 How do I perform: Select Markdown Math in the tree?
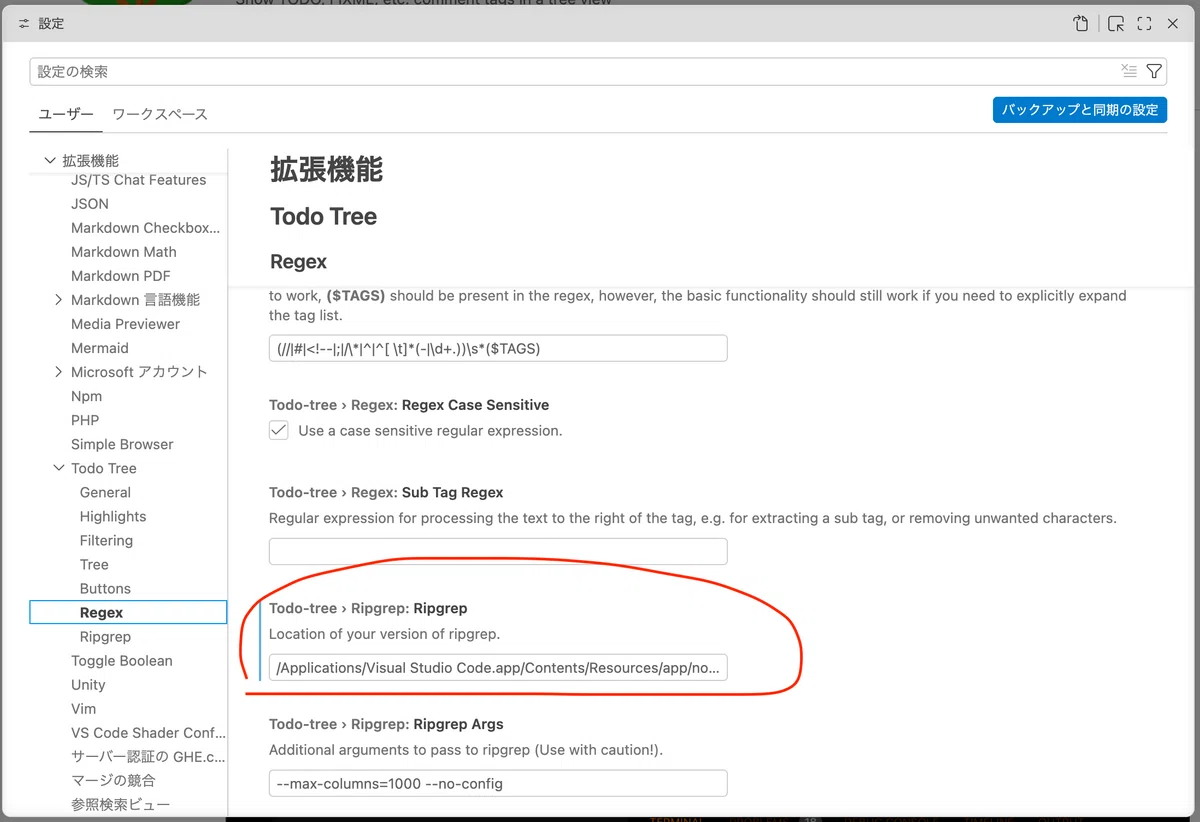124,252
